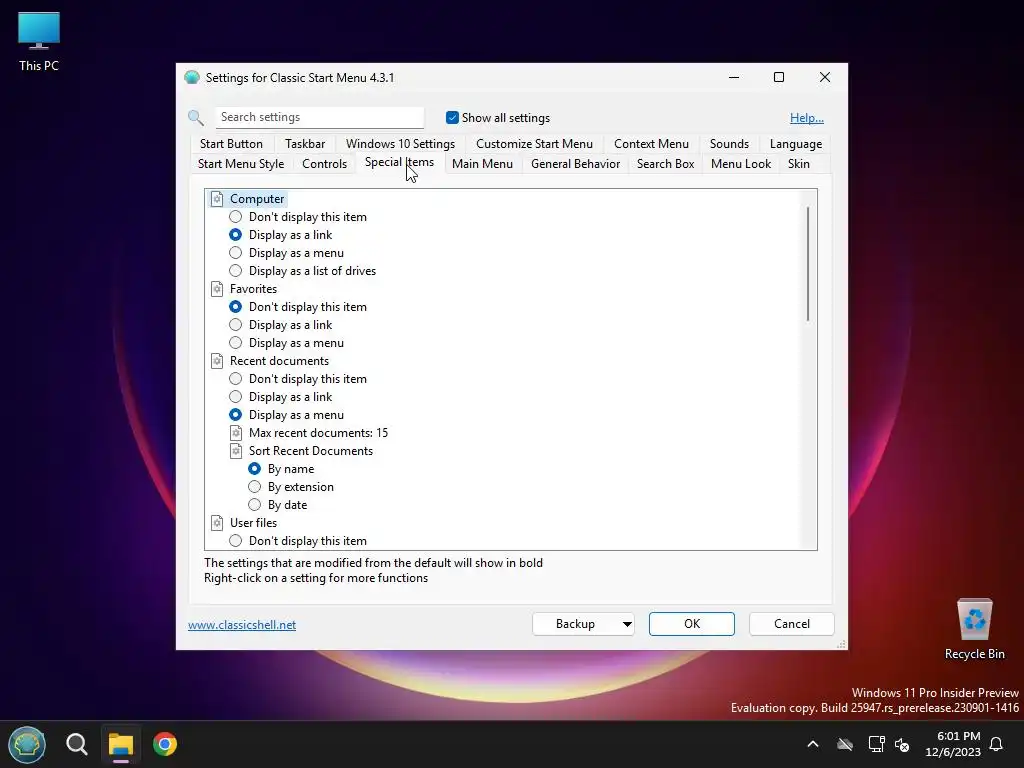Open the General Behavior tab
The height and width of the screenshot is (768, 1024).
click(x=575, y=164)
